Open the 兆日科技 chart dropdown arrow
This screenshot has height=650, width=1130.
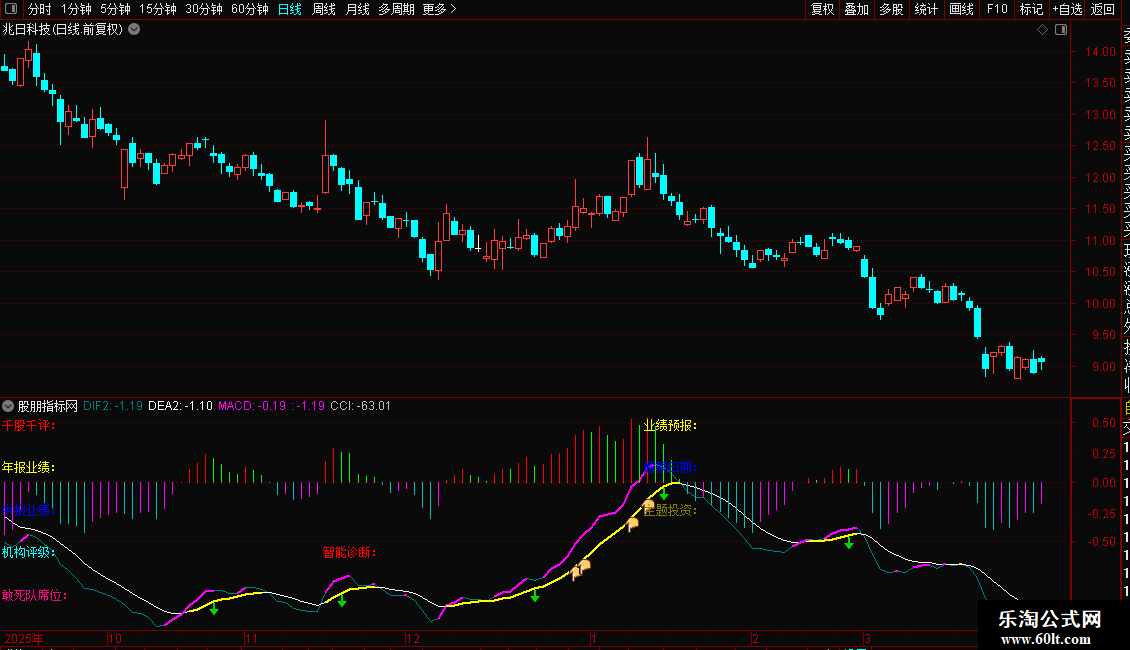coord(134,30)
